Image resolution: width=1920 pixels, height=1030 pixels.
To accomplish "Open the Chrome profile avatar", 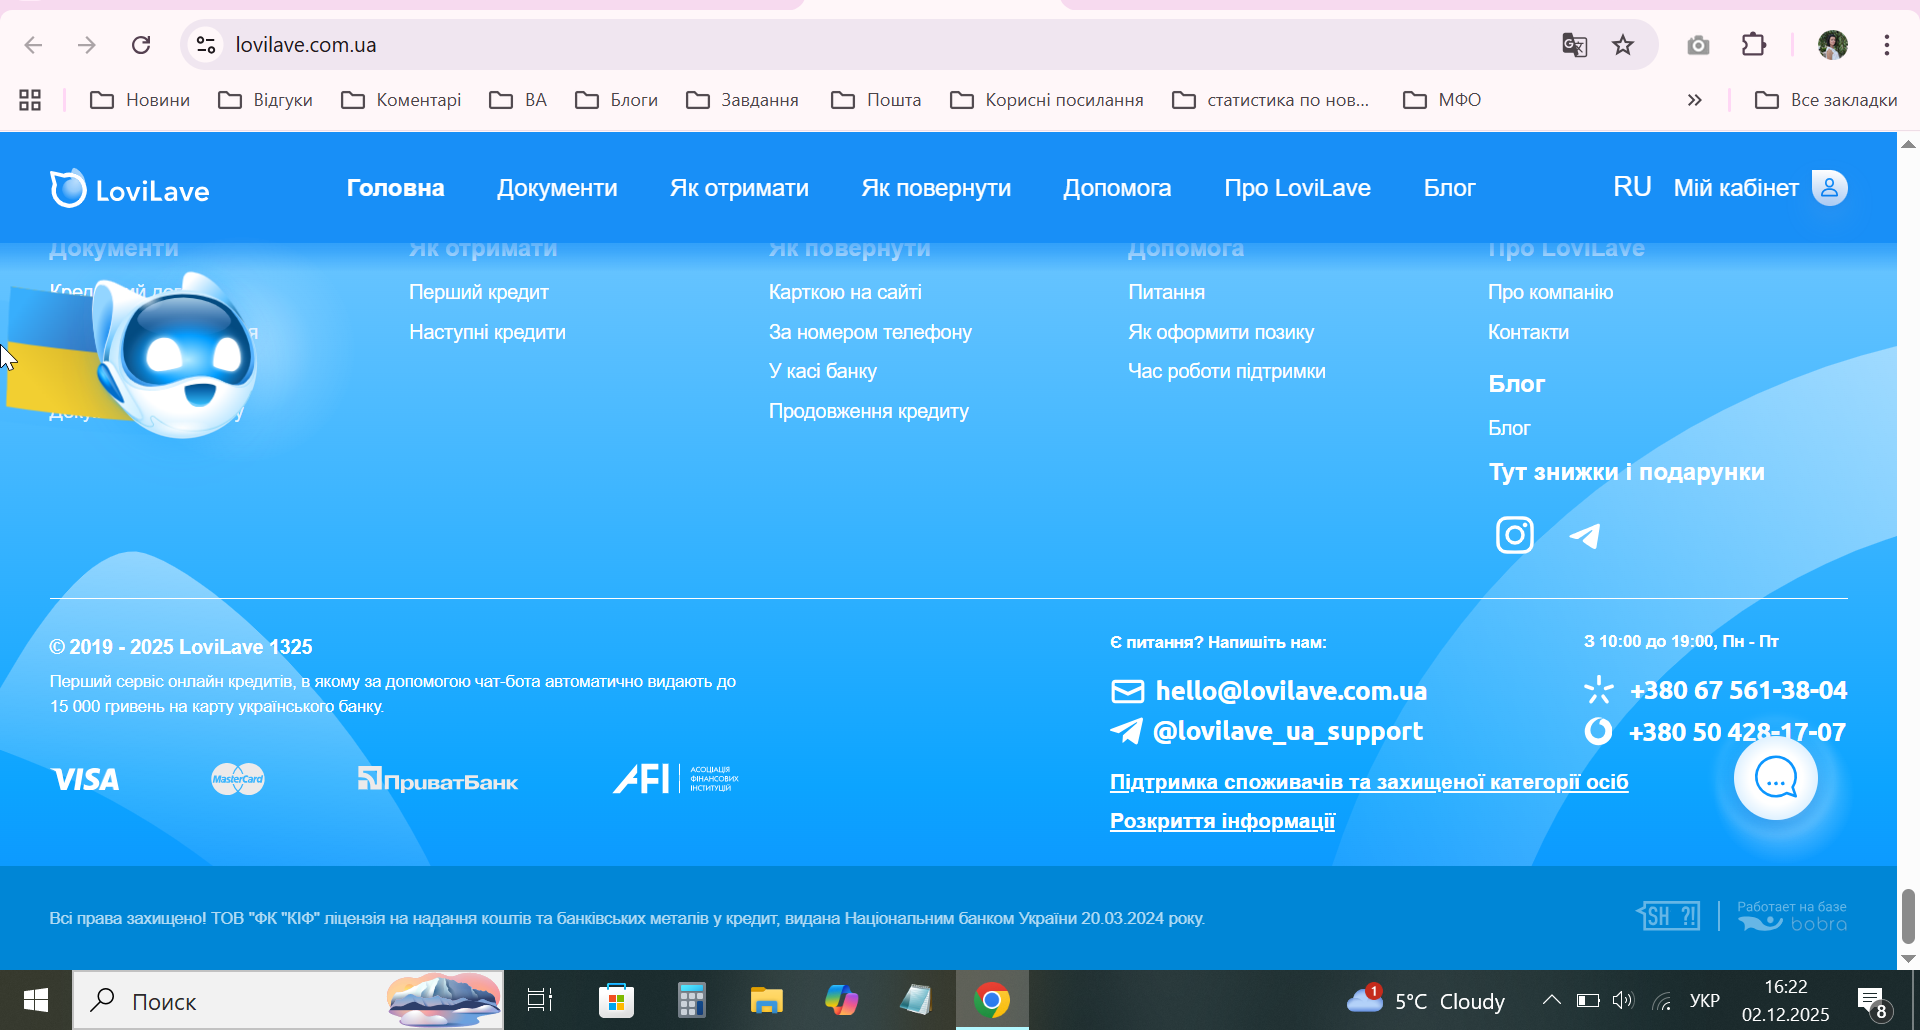I will pos(1832,45).
